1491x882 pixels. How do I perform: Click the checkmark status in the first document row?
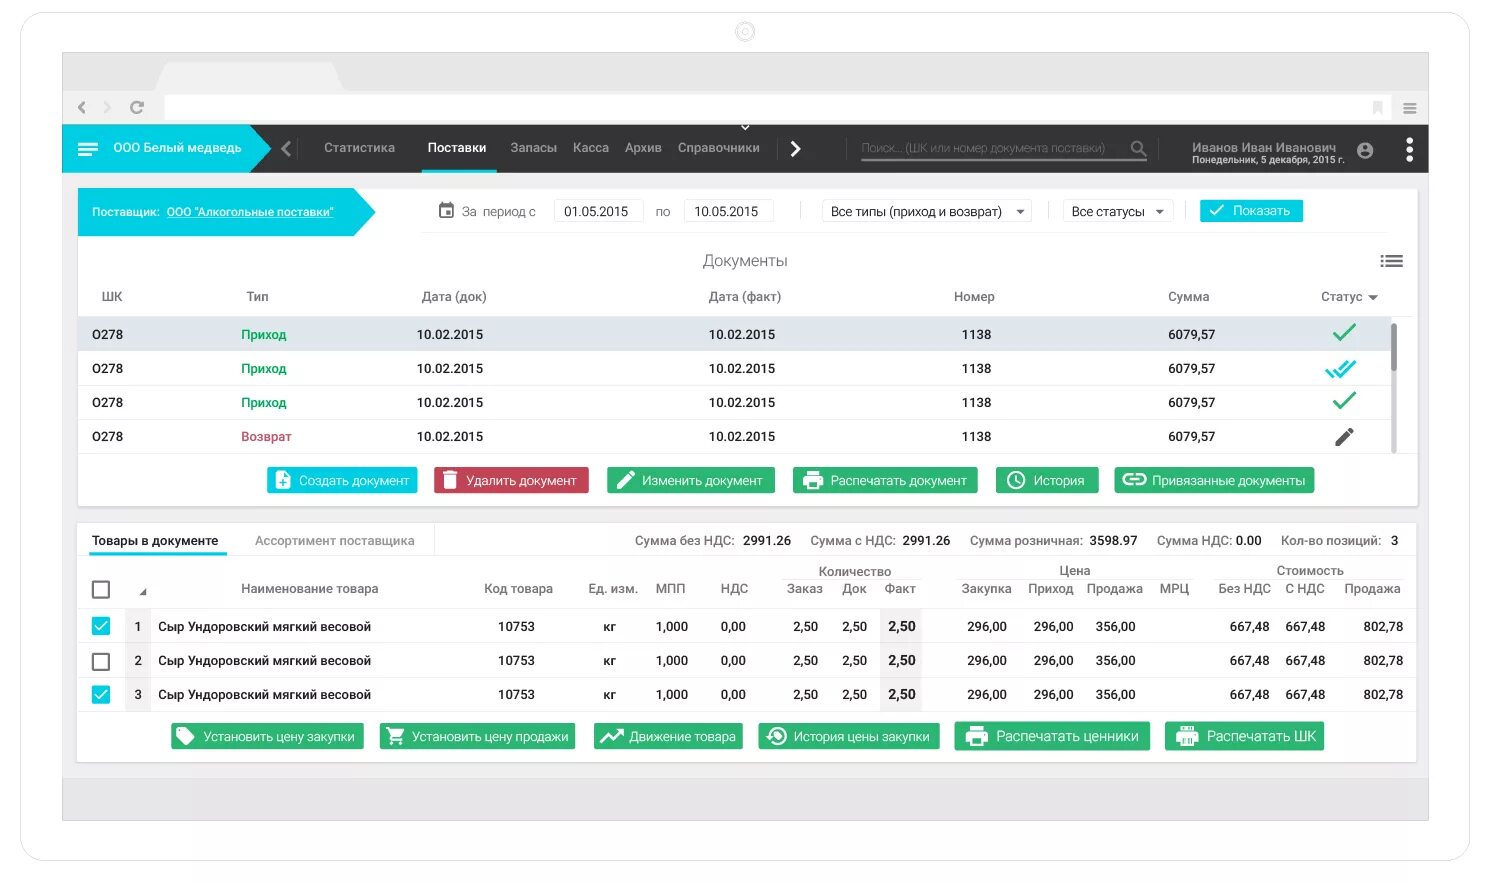tap(1344, 333)
